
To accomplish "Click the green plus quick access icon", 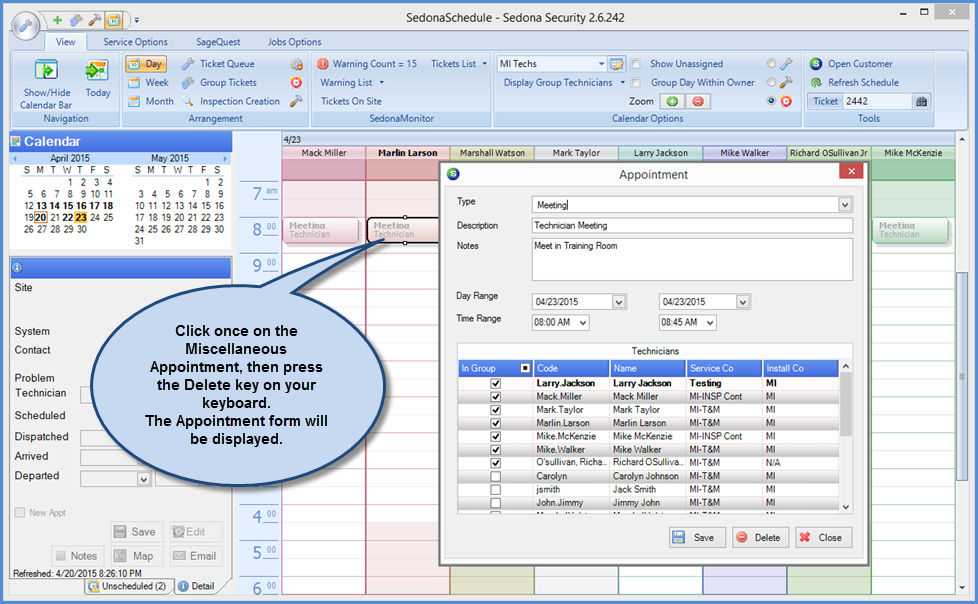I will [57, 20].
